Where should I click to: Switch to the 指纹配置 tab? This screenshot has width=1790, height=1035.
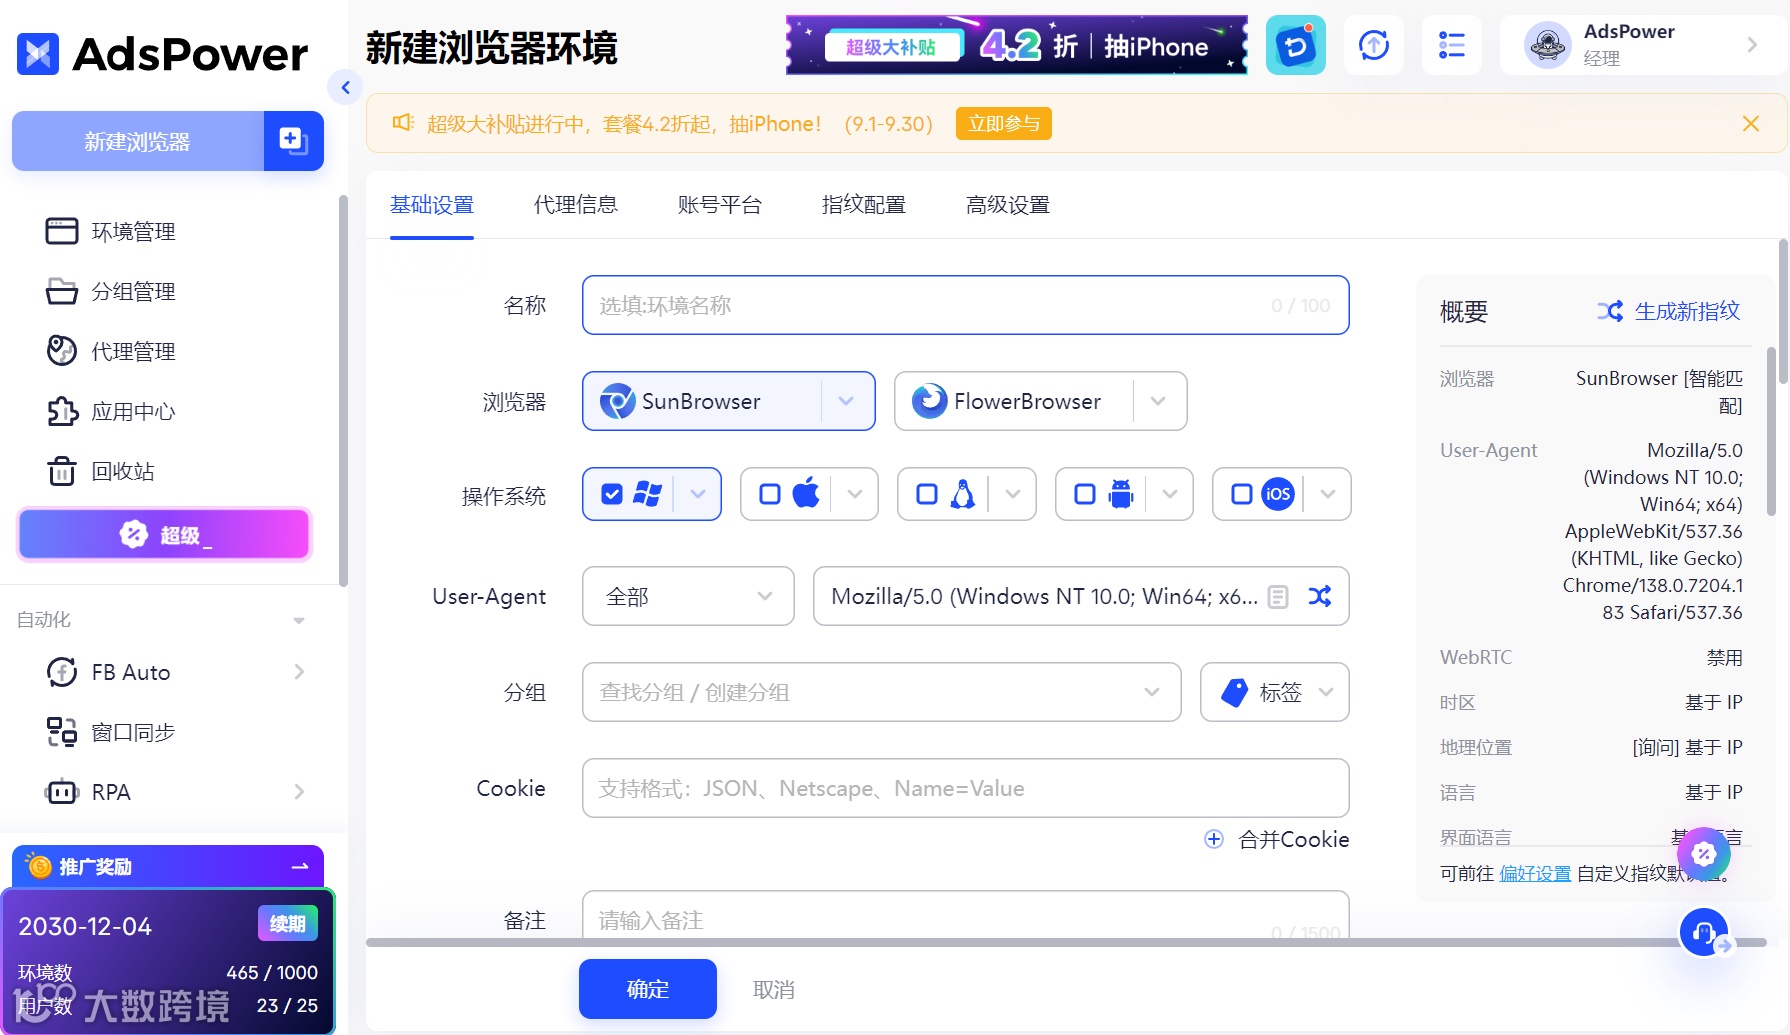pyautogui.click(x=863, y=205)
